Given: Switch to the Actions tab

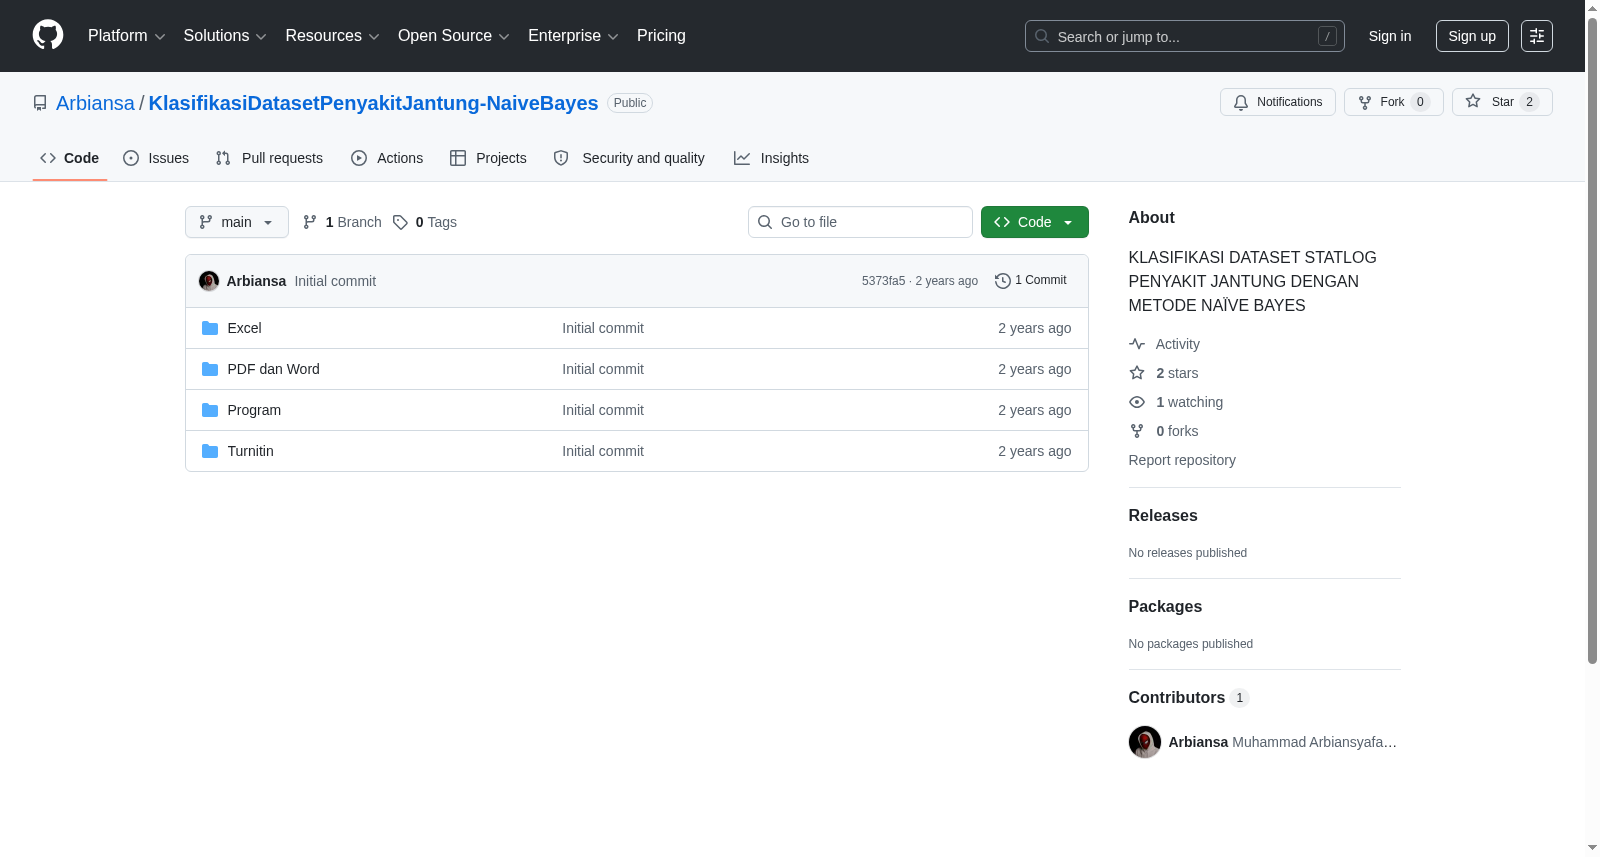Looking at the screenshot, I should (387, 158).
